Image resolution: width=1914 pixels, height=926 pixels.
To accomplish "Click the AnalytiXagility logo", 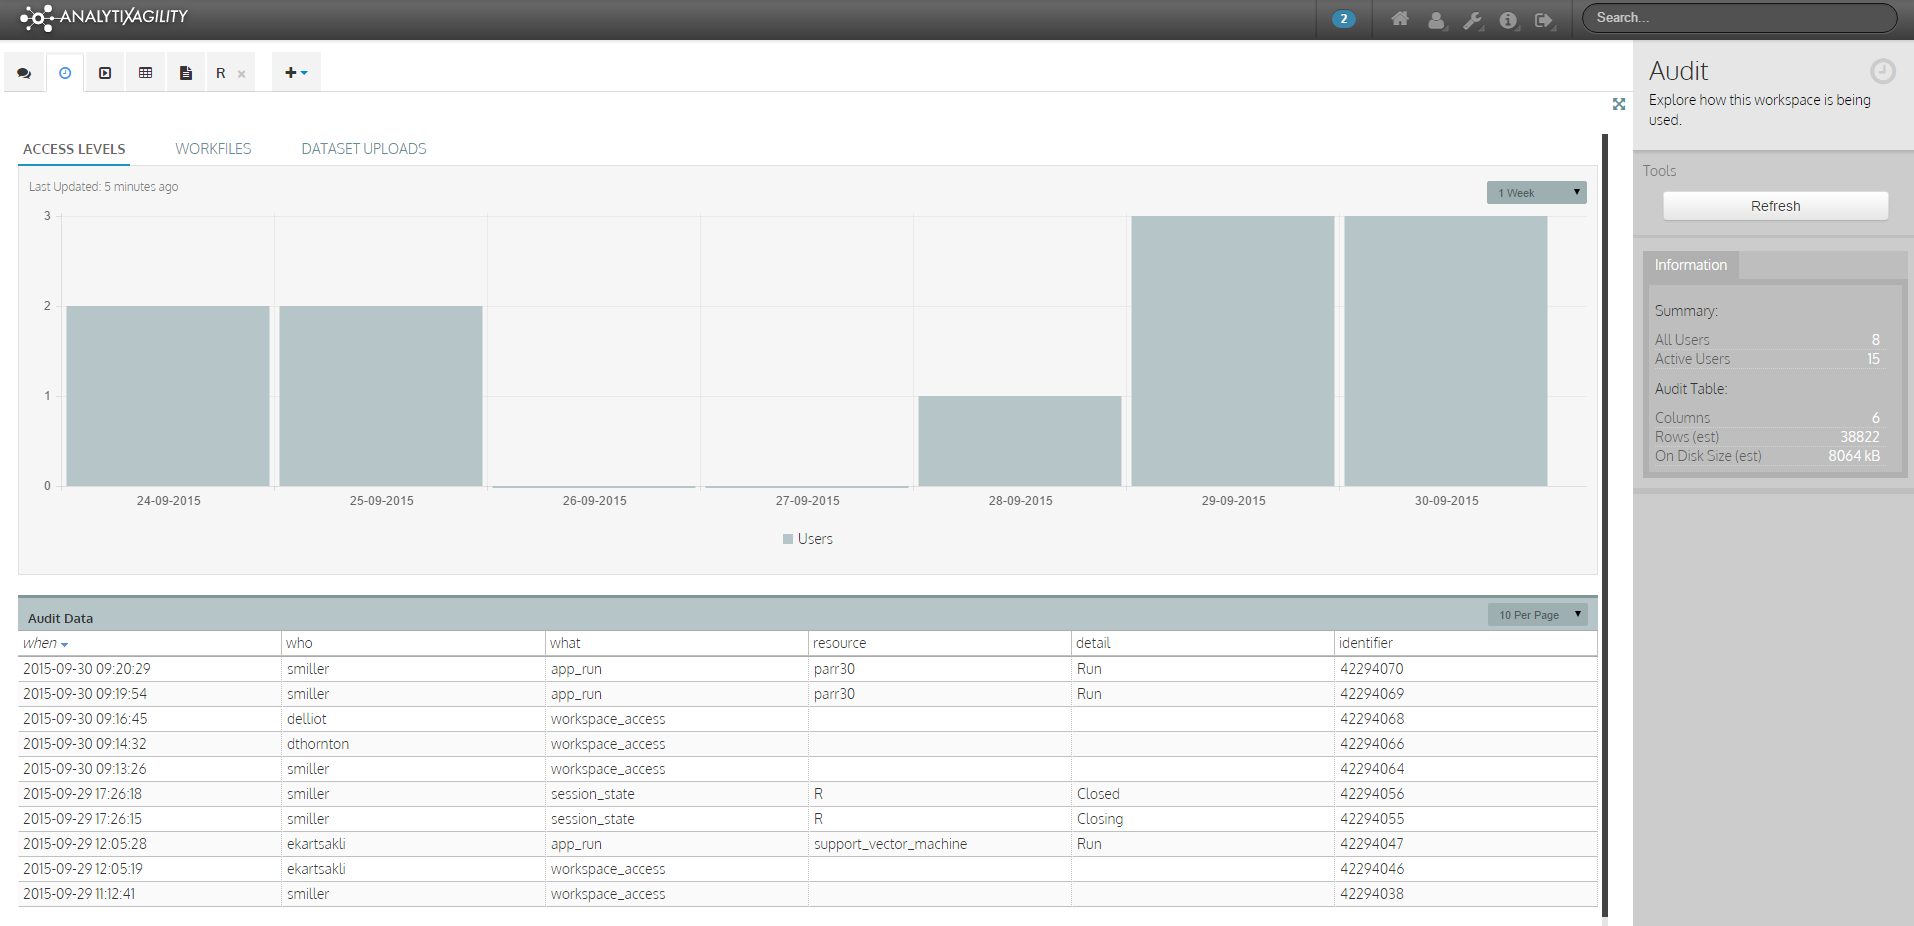I will [x=104, y=17].
